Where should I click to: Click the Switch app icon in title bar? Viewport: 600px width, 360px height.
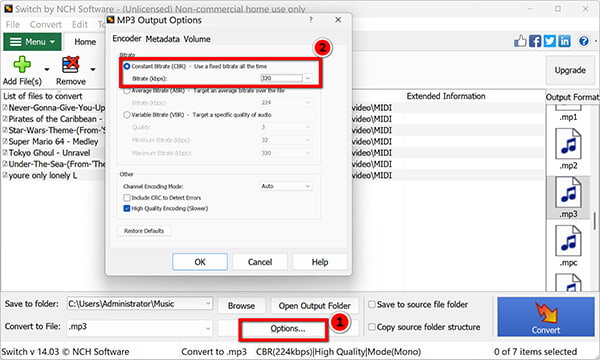tap(8, 8)
